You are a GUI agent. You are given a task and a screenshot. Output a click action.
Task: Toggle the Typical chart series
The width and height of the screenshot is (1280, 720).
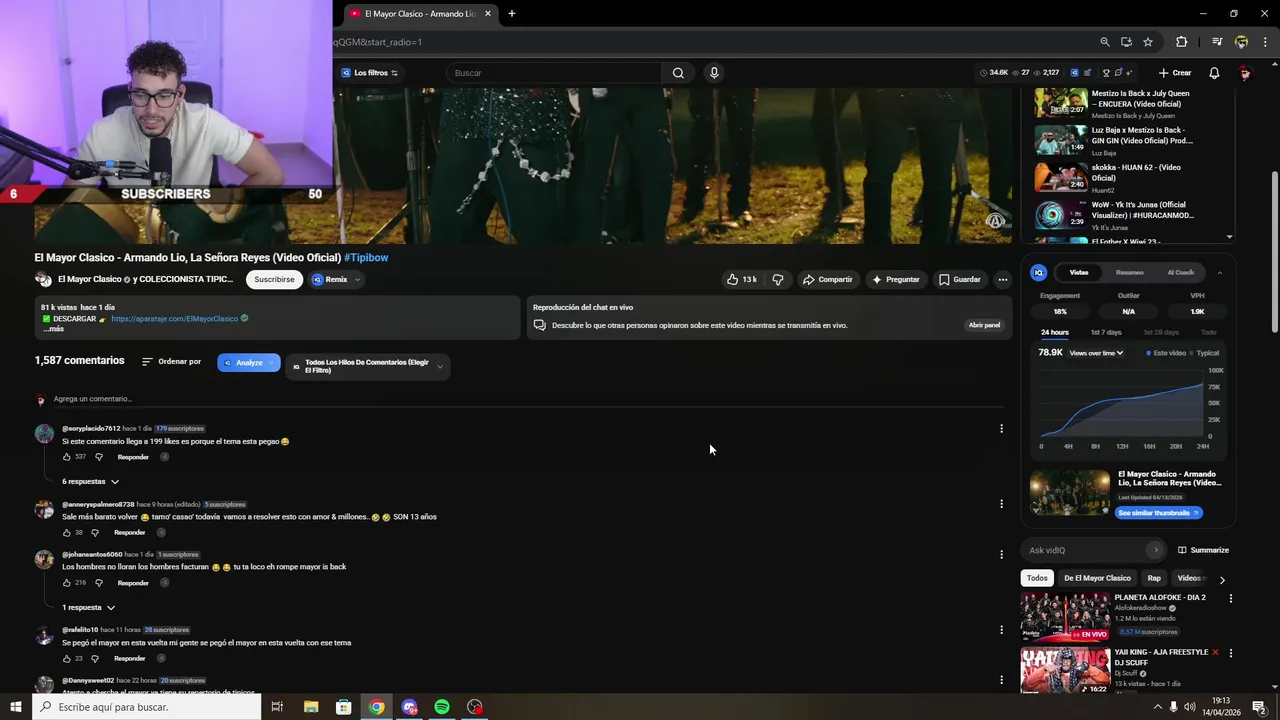coord(1205,353)
